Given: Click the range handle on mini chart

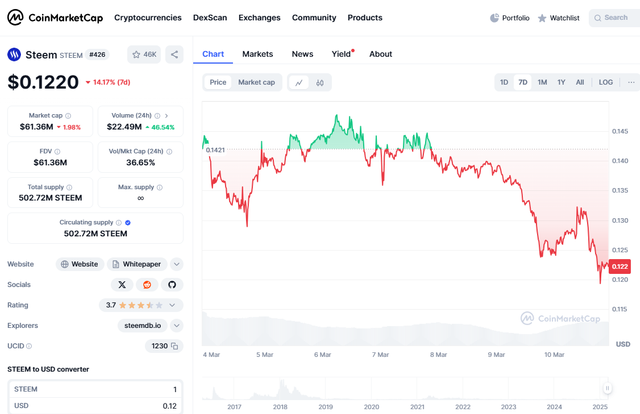Looking at the screenshot, I should coord(607,388).
